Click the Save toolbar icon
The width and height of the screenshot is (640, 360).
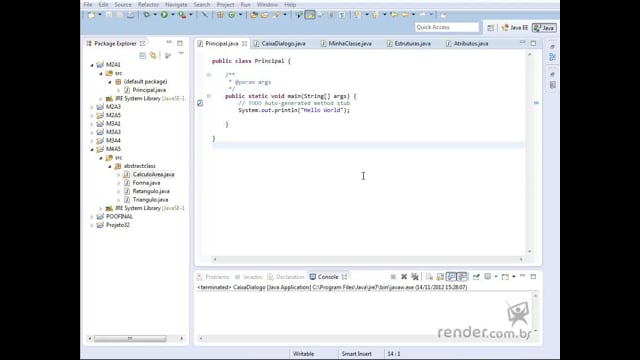[x=109, y=15]
